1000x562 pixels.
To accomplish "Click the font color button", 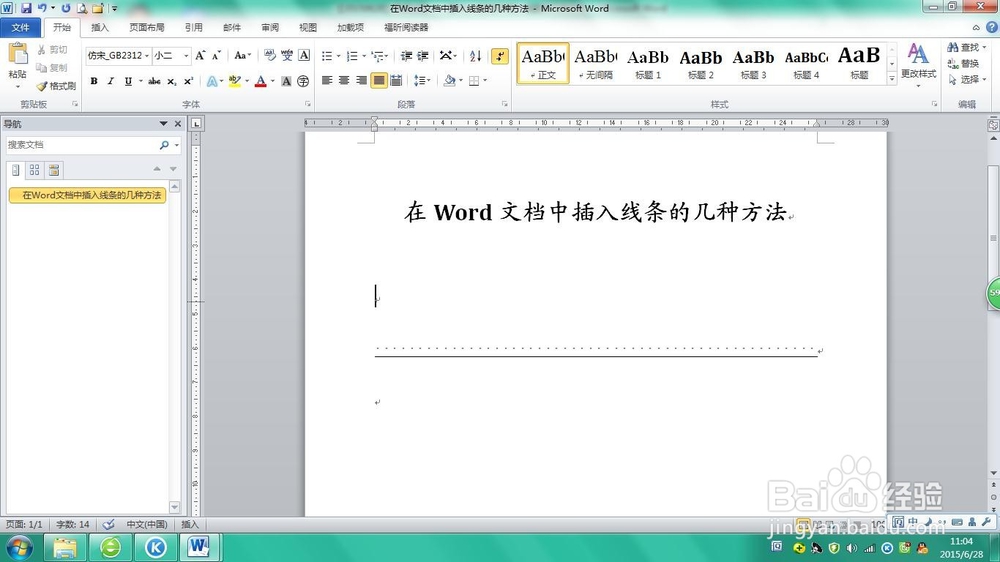I will coord(260,81).
